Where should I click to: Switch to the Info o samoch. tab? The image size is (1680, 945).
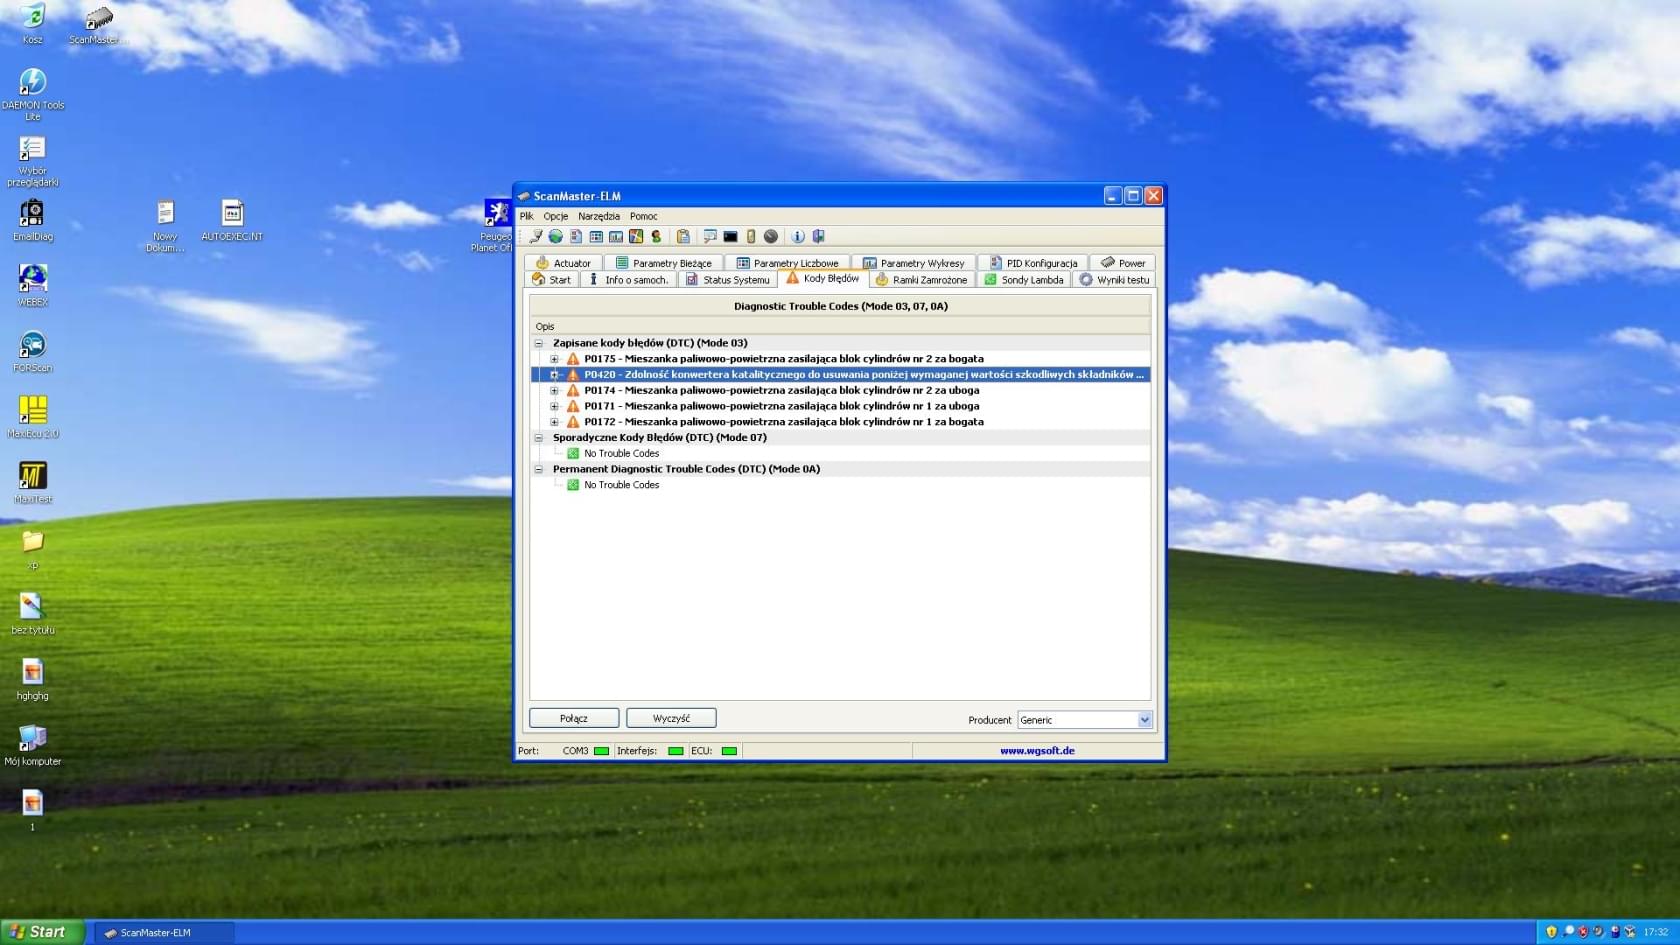point(628,280)
